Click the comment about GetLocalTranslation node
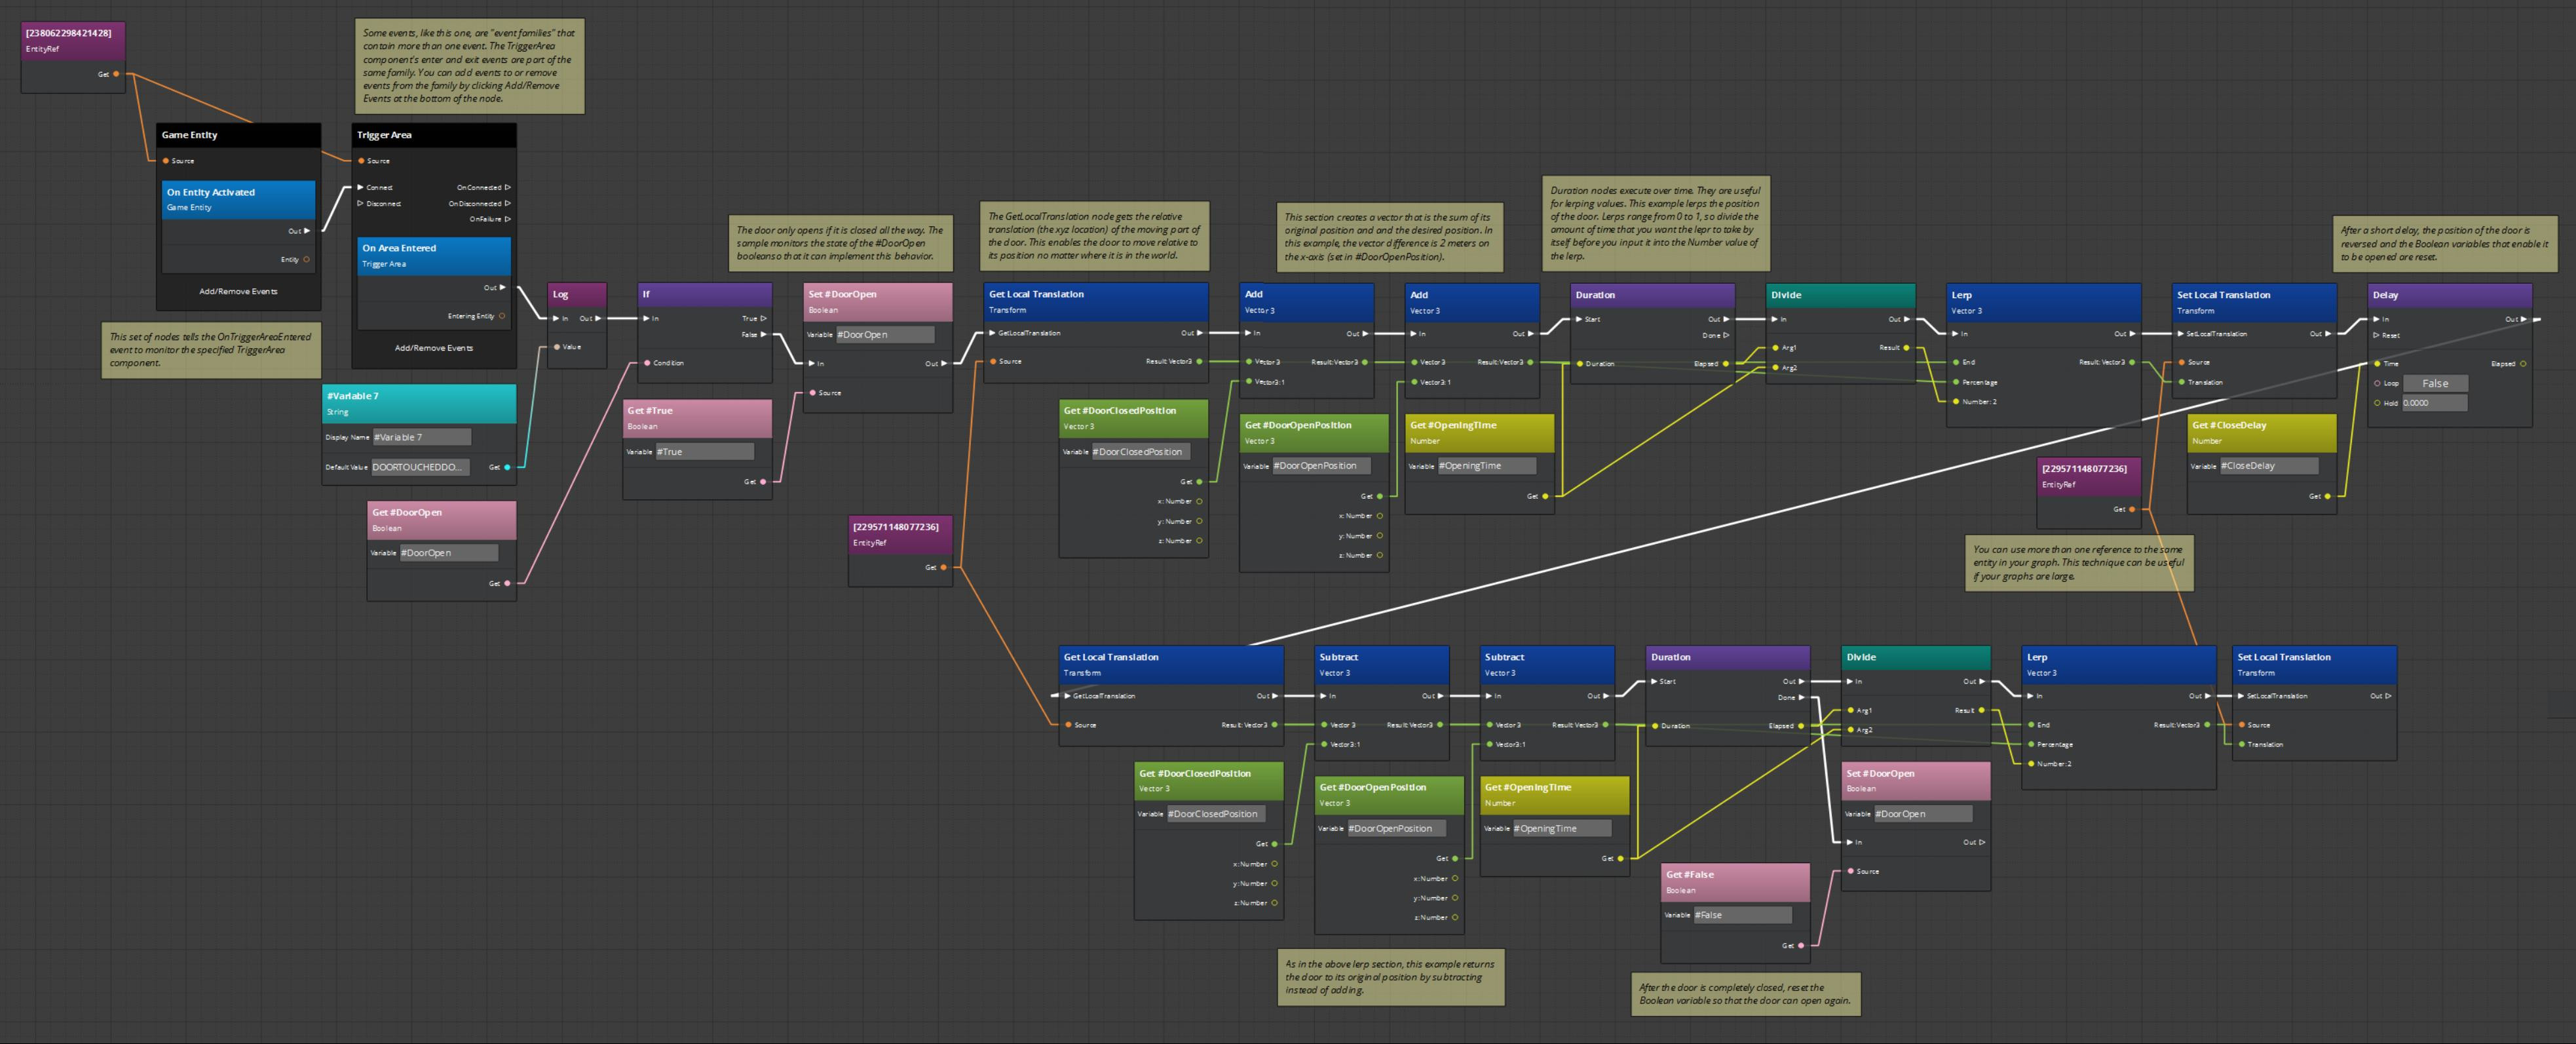The width and height of the screenshot is (2576, 1044). coord(1095,236)
